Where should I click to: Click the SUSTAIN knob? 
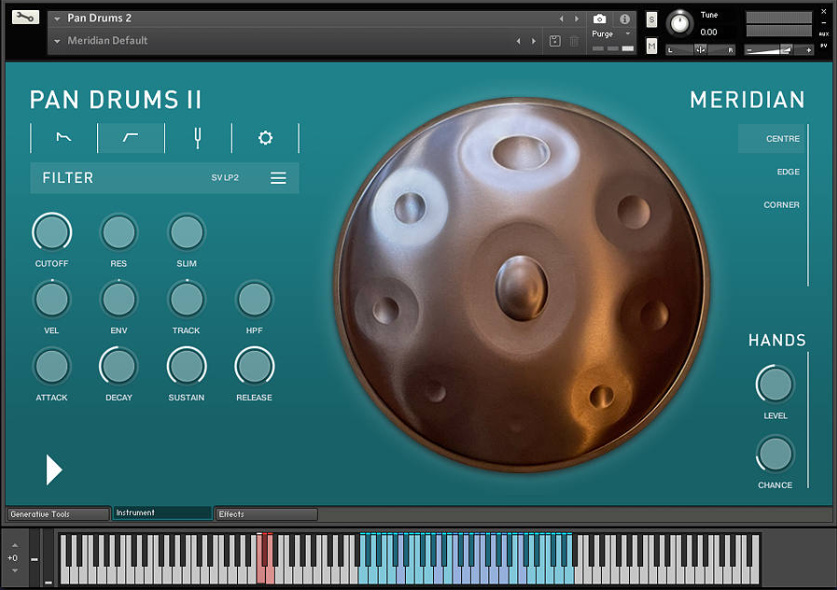[186, 366]
